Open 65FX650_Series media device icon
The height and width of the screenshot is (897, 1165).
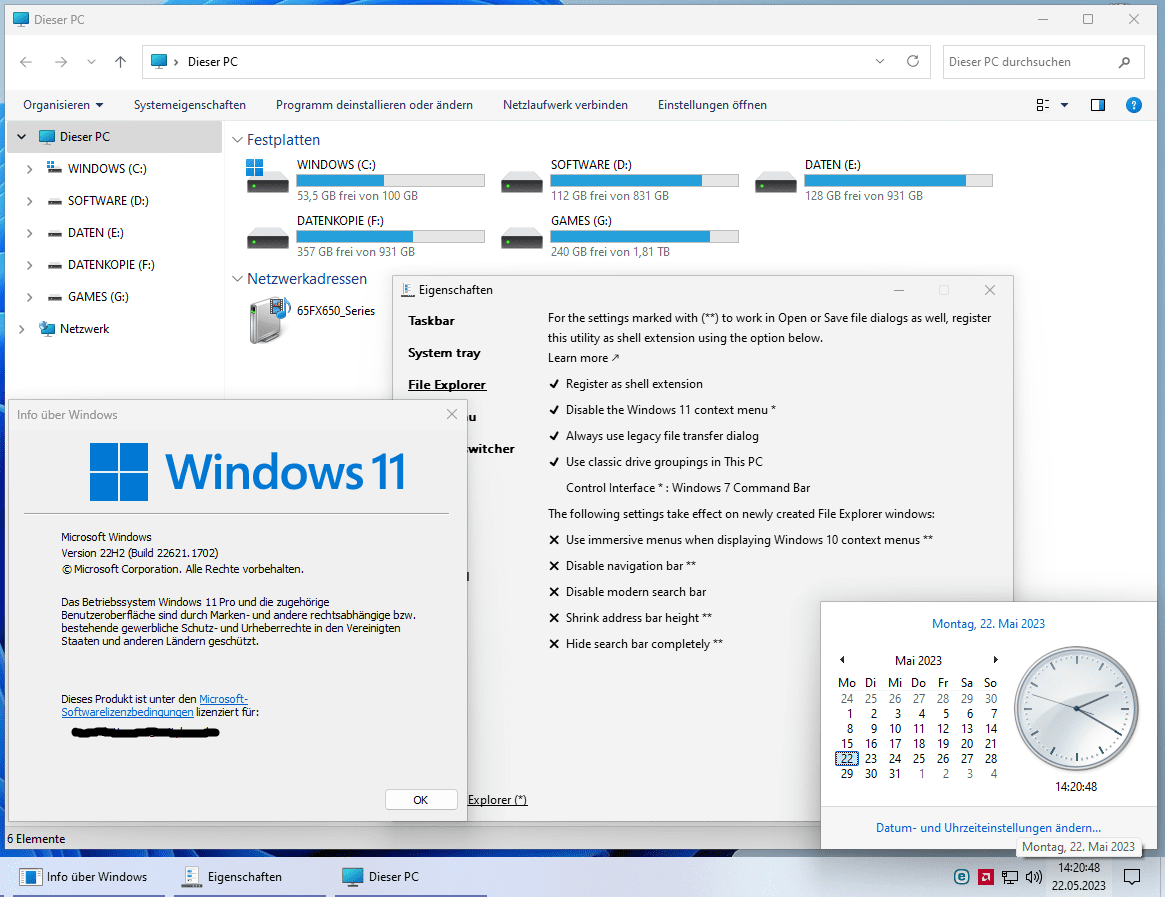268,320
